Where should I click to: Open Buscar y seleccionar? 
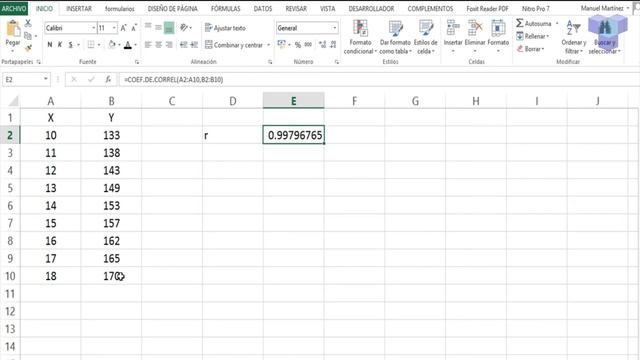[x=604, y=37]
